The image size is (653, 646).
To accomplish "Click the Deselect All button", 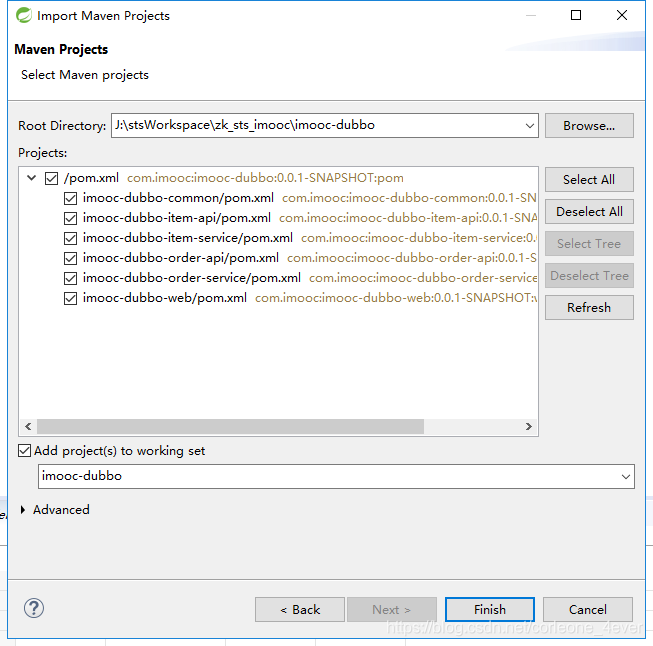I will pos(589,212).
